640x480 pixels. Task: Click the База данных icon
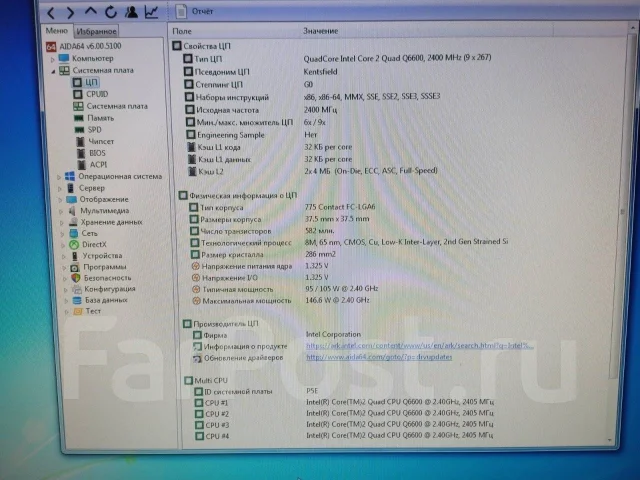point(77,300)
